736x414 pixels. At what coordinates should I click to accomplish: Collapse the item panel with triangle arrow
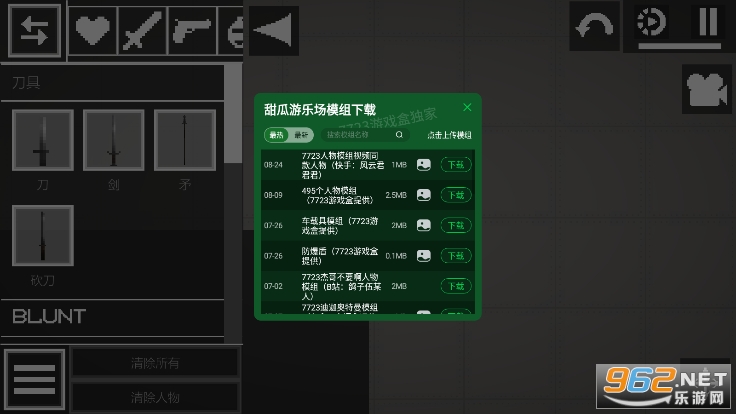274,31
